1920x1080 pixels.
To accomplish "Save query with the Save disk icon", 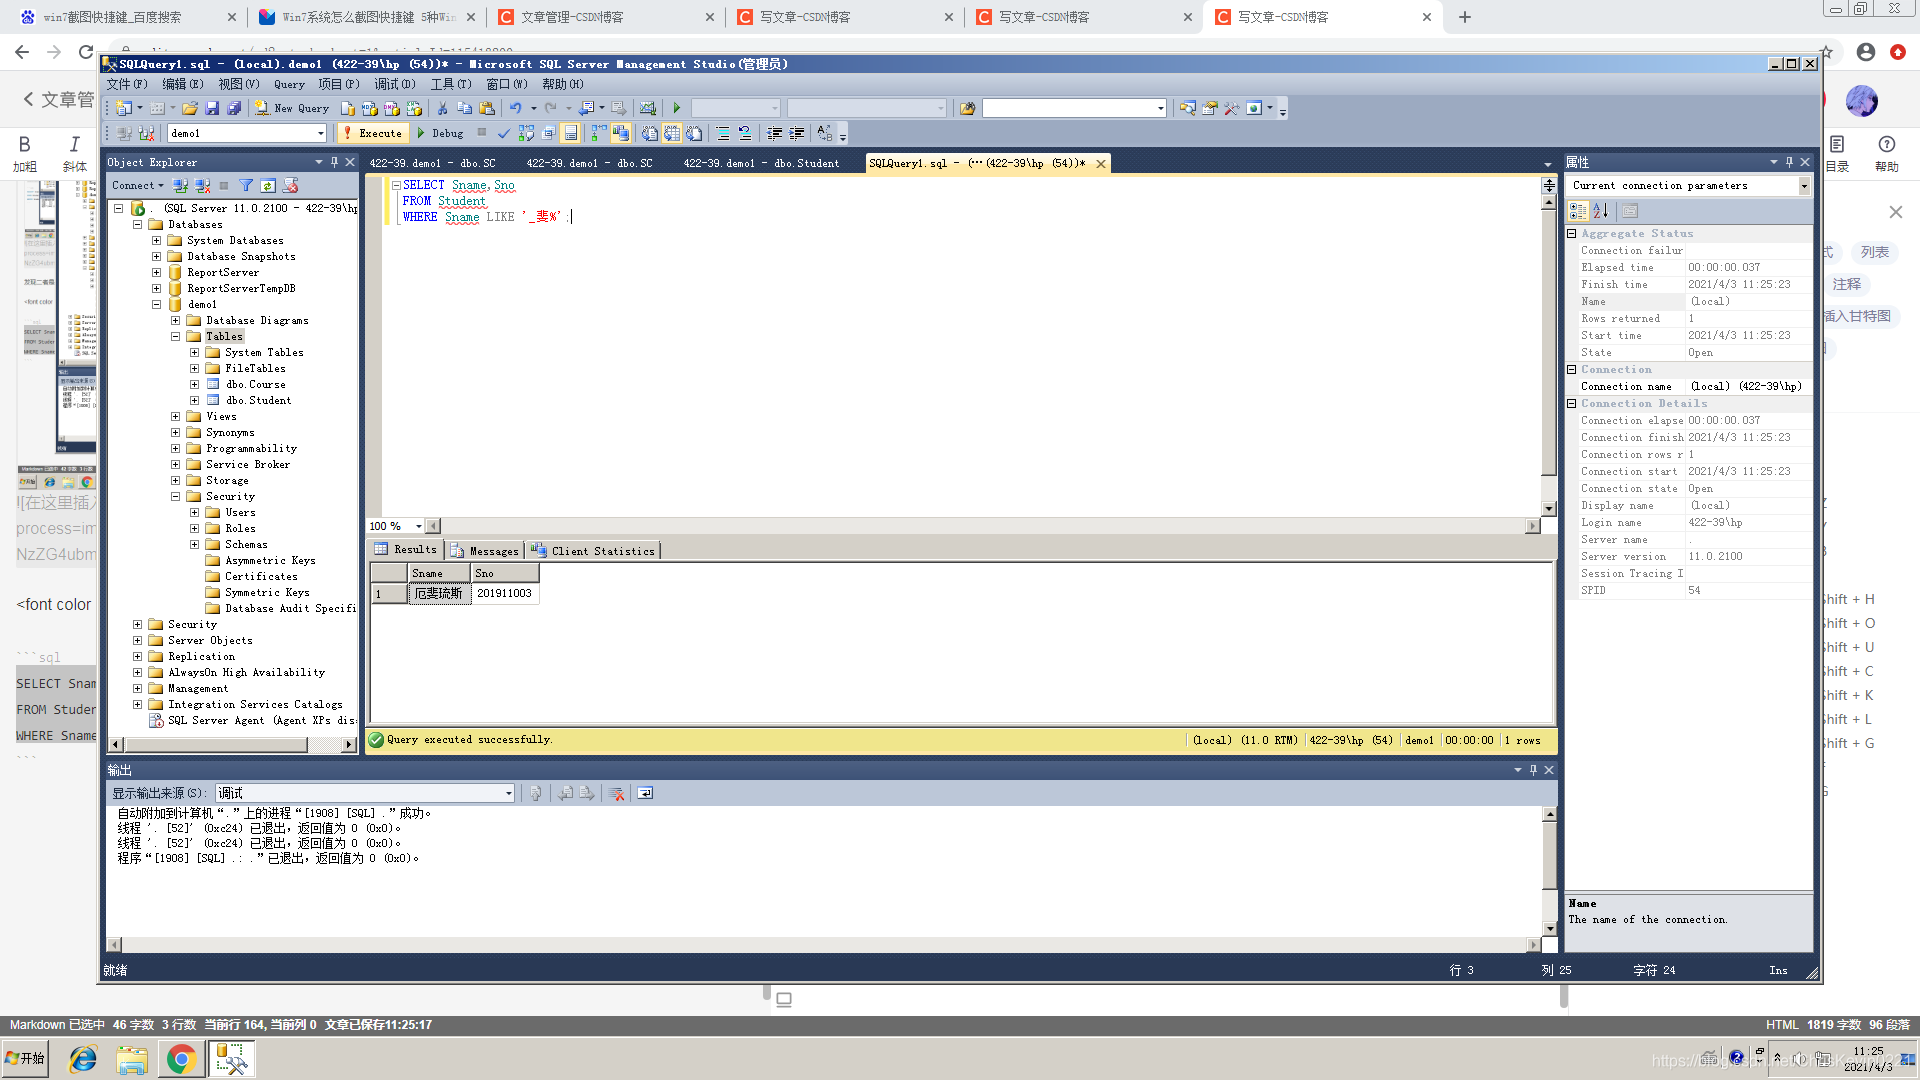I will [x=212, y=108].
